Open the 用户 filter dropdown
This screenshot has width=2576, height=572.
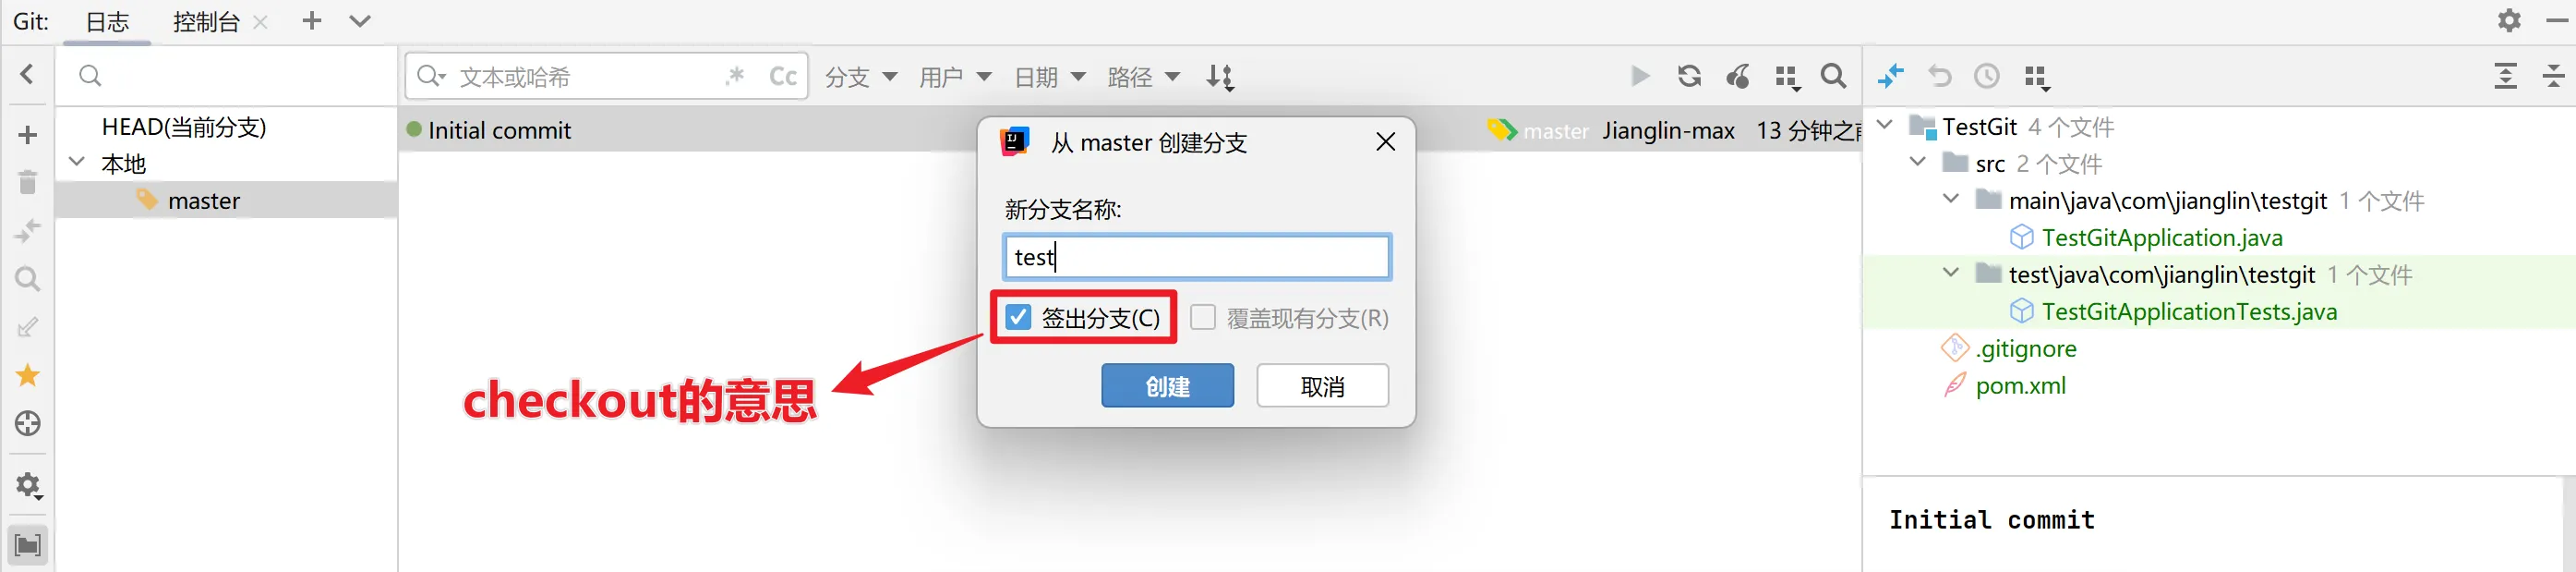point(955,77)
